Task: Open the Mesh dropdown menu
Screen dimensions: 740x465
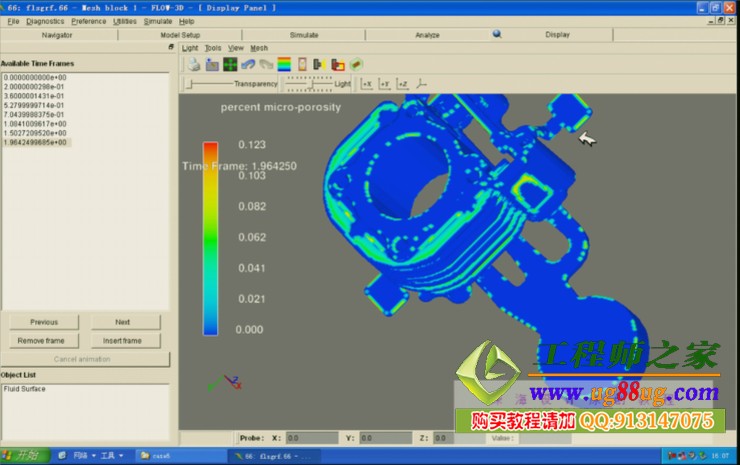Action: (259, 47)
